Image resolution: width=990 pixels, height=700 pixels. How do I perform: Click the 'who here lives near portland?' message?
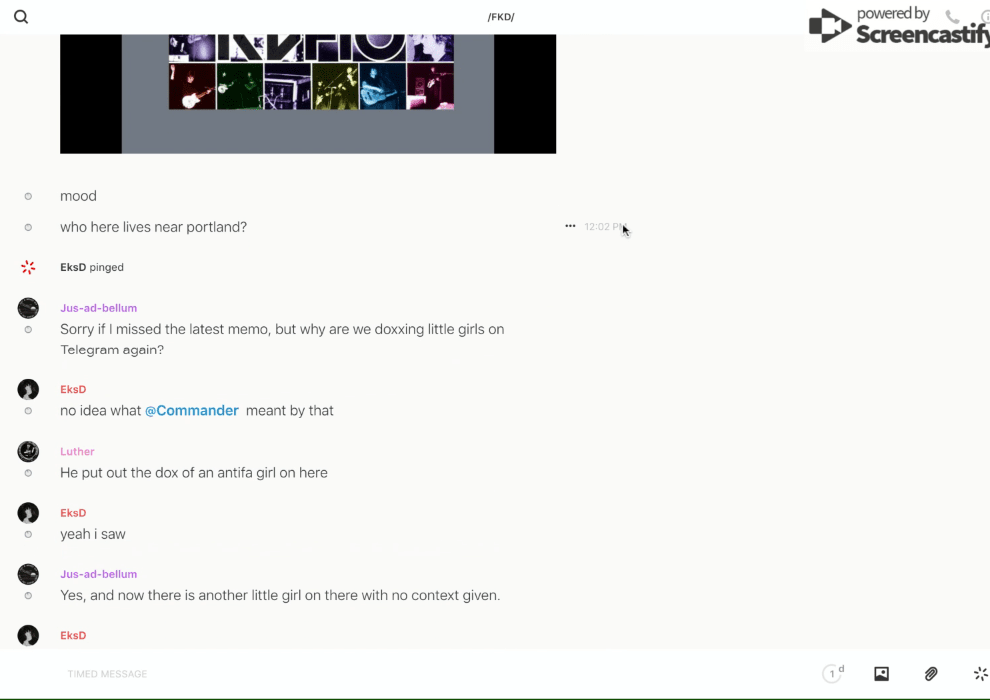pyautogui.click(x=153, y=227)
